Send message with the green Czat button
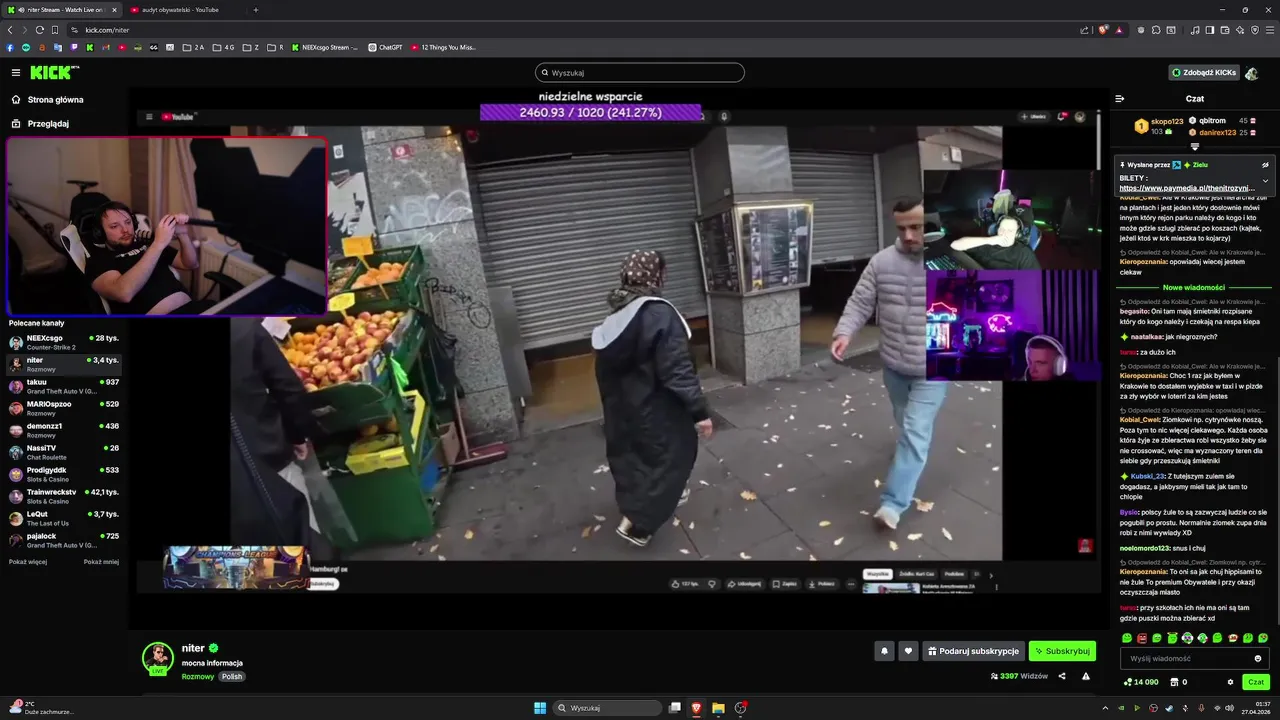 pos(1256,682)
